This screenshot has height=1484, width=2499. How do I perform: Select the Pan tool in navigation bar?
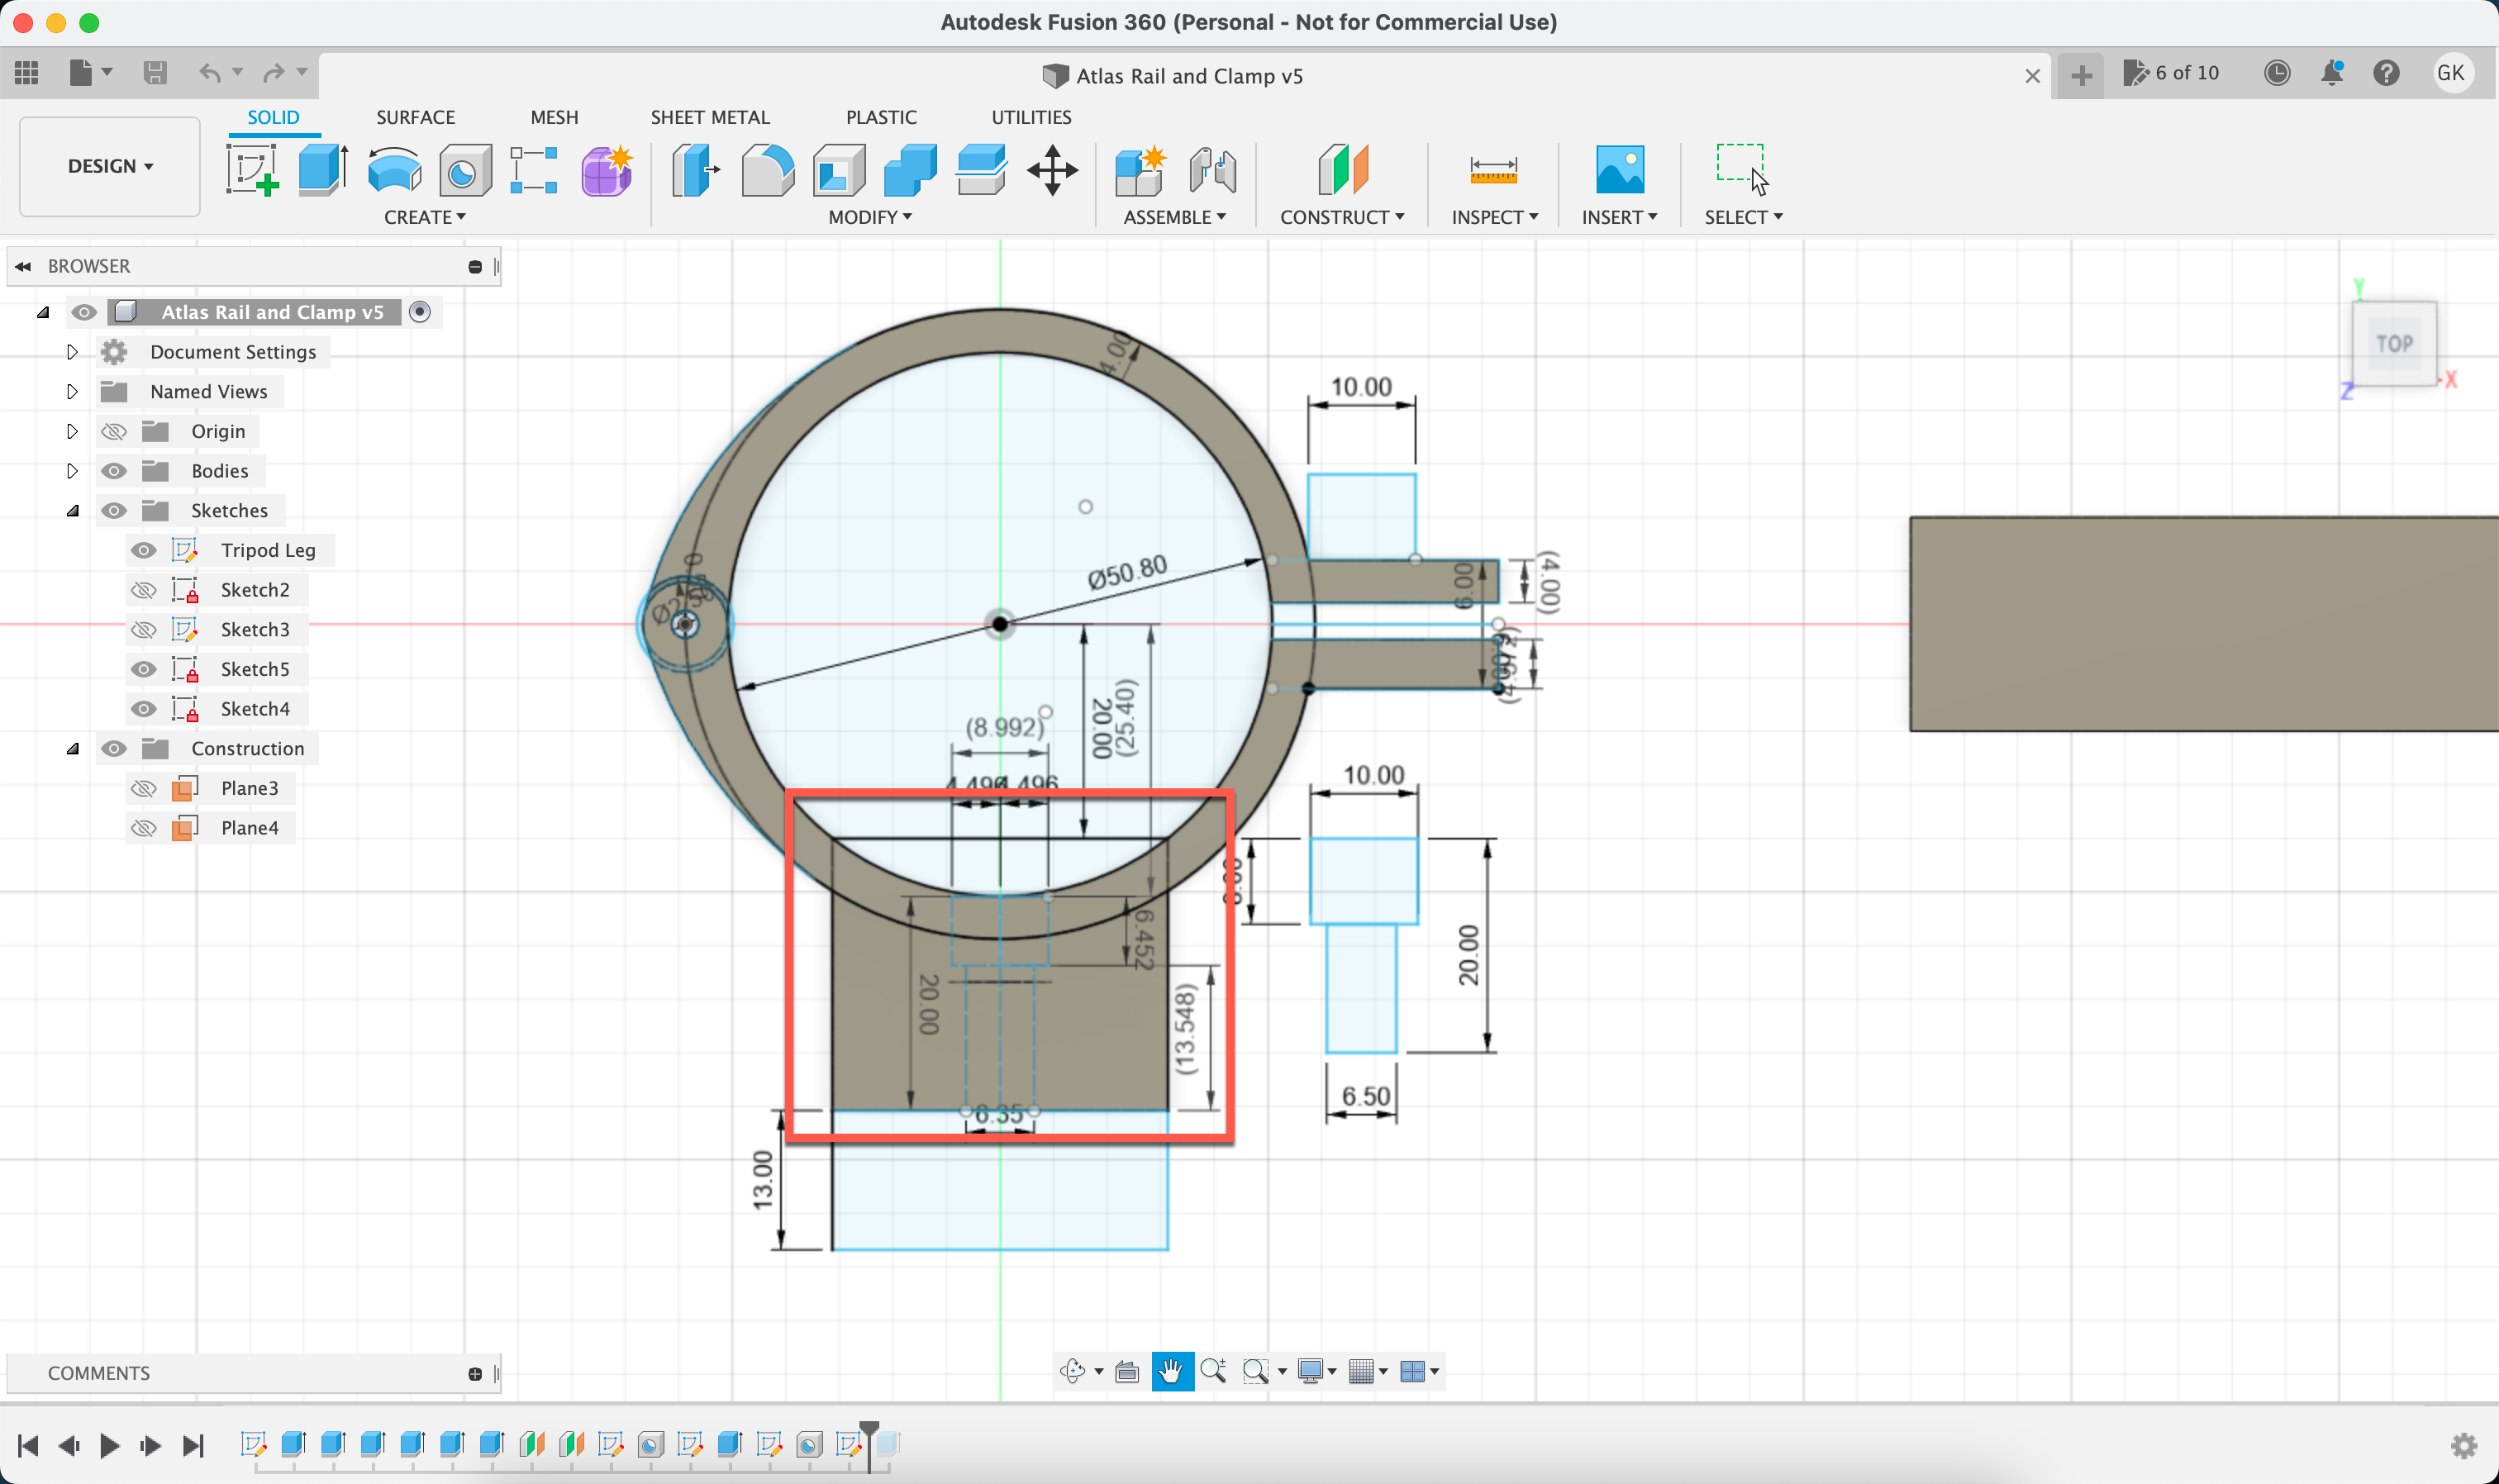[1173, 1371]
